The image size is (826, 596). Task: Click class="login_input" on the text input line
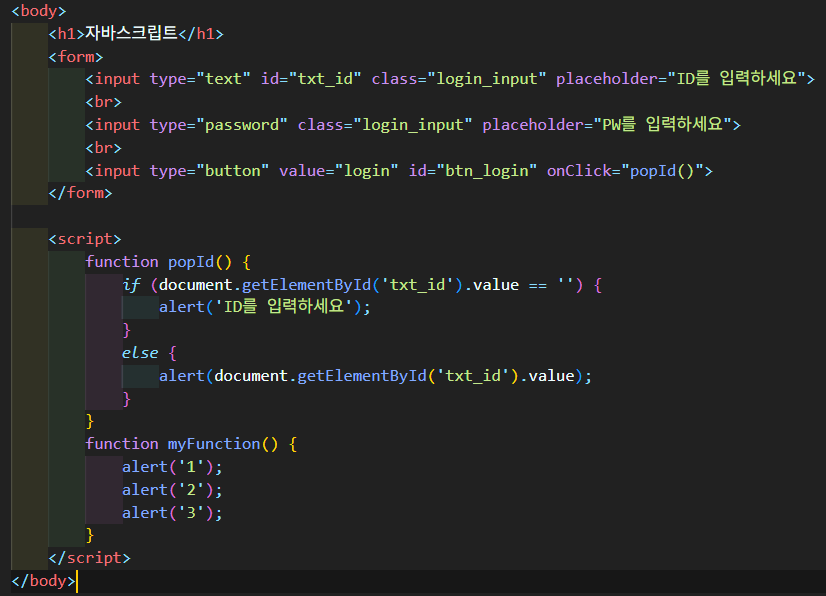point(459,79)
